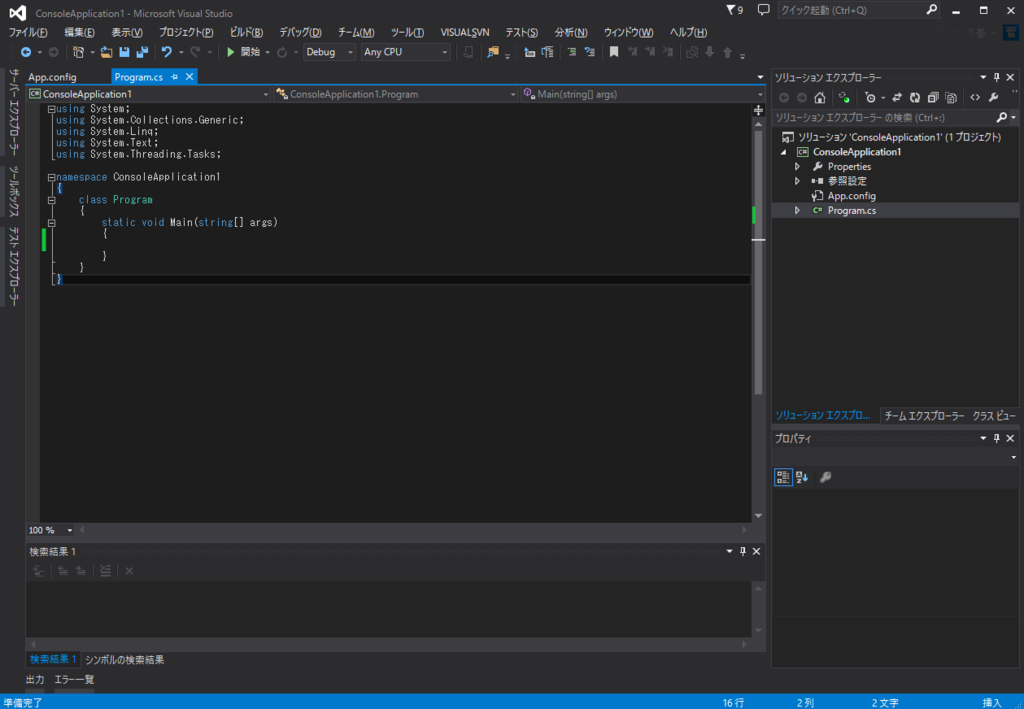Viewport: 1024px width, 709px height.
Task: Click Collapse All in Solution Explorer
Action: click(x=933, y=98)
